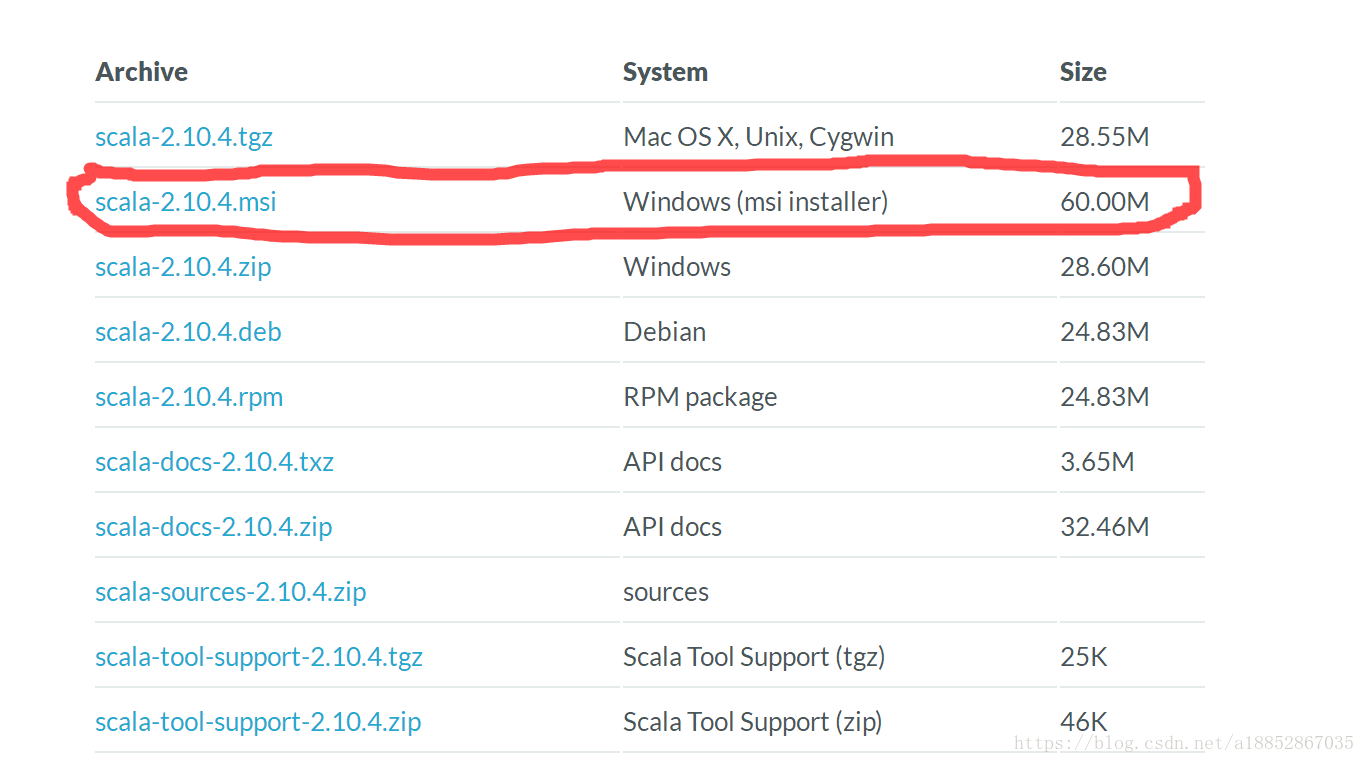The width and height of the screenshot is (1365, 763).
Task: Select the 28.60M size value
Action: [x=1105, y=267]
